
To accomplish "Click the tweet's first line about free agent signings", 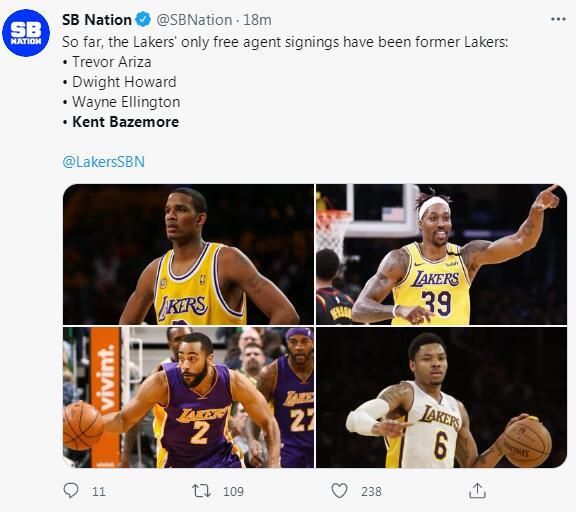I will [x=285, y=42].
